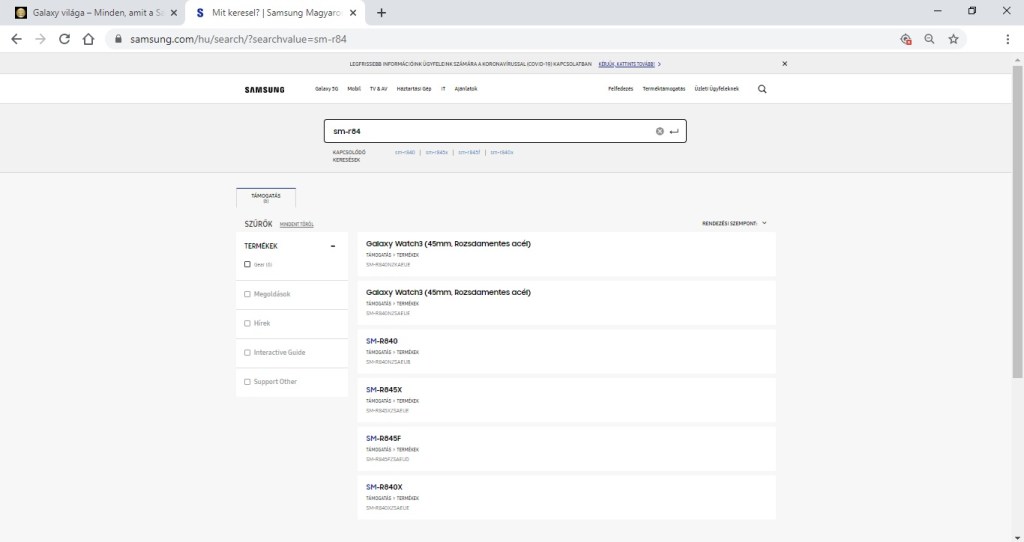Collapse the TERMÉKEK filter section

coord(332,245)
